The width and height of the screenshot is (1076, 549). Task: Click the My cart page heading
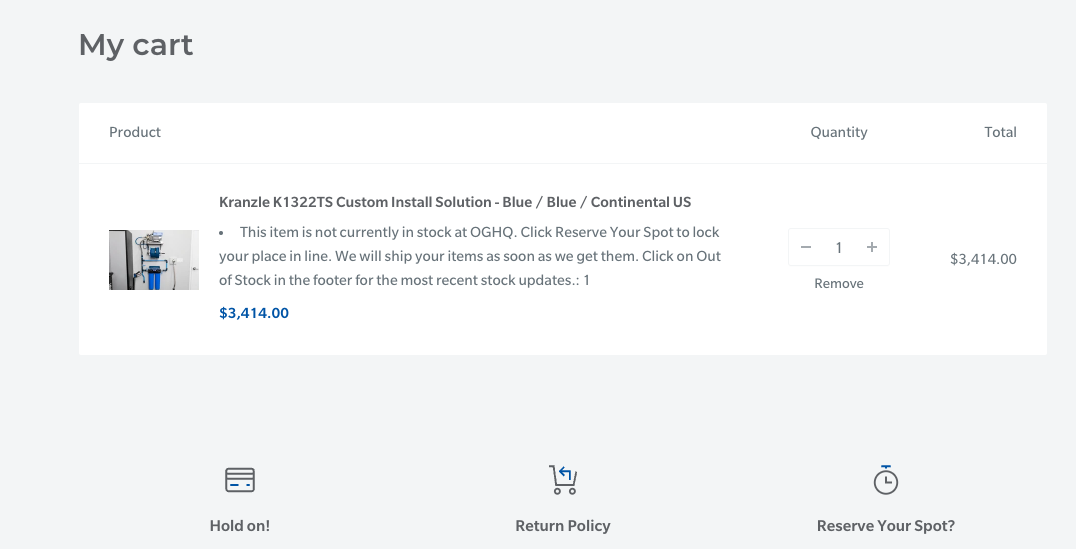click(x=136, y=45)
